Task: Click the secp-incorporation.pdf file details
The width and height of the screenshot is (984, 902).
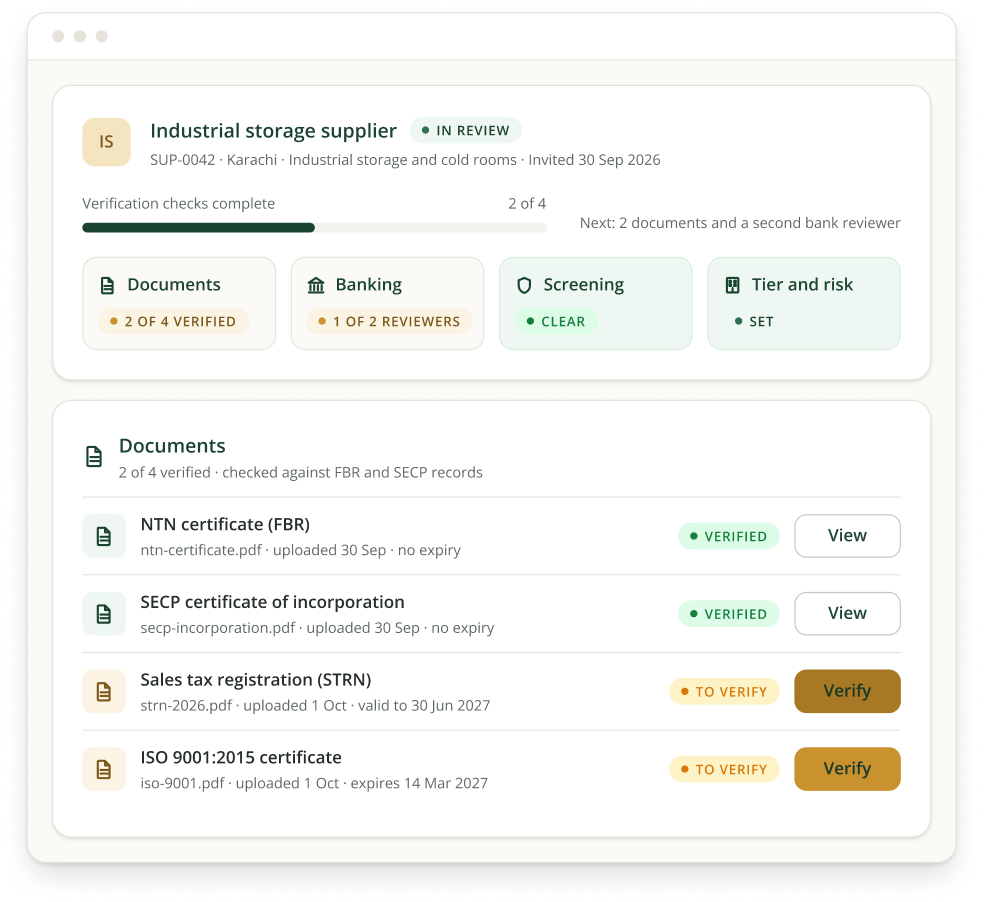Action: 318,628
